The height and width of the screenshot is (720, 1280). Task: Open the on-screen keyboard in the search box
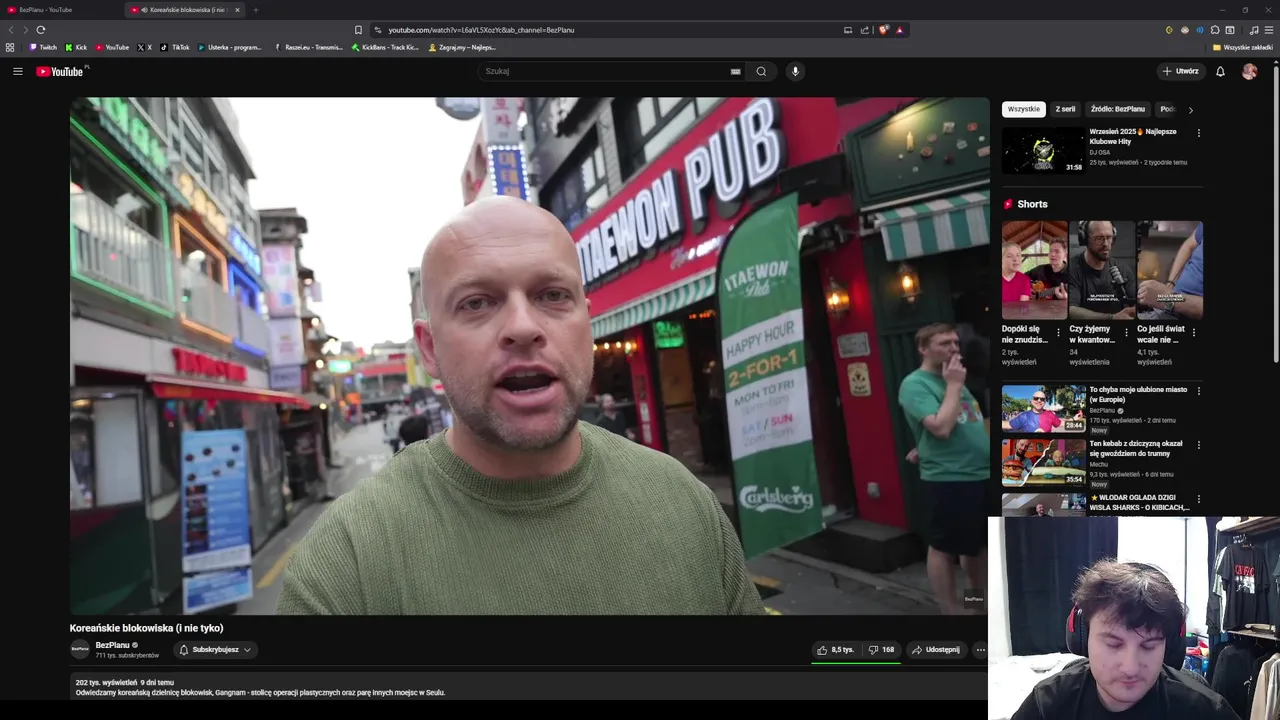(x=735, y=71)
